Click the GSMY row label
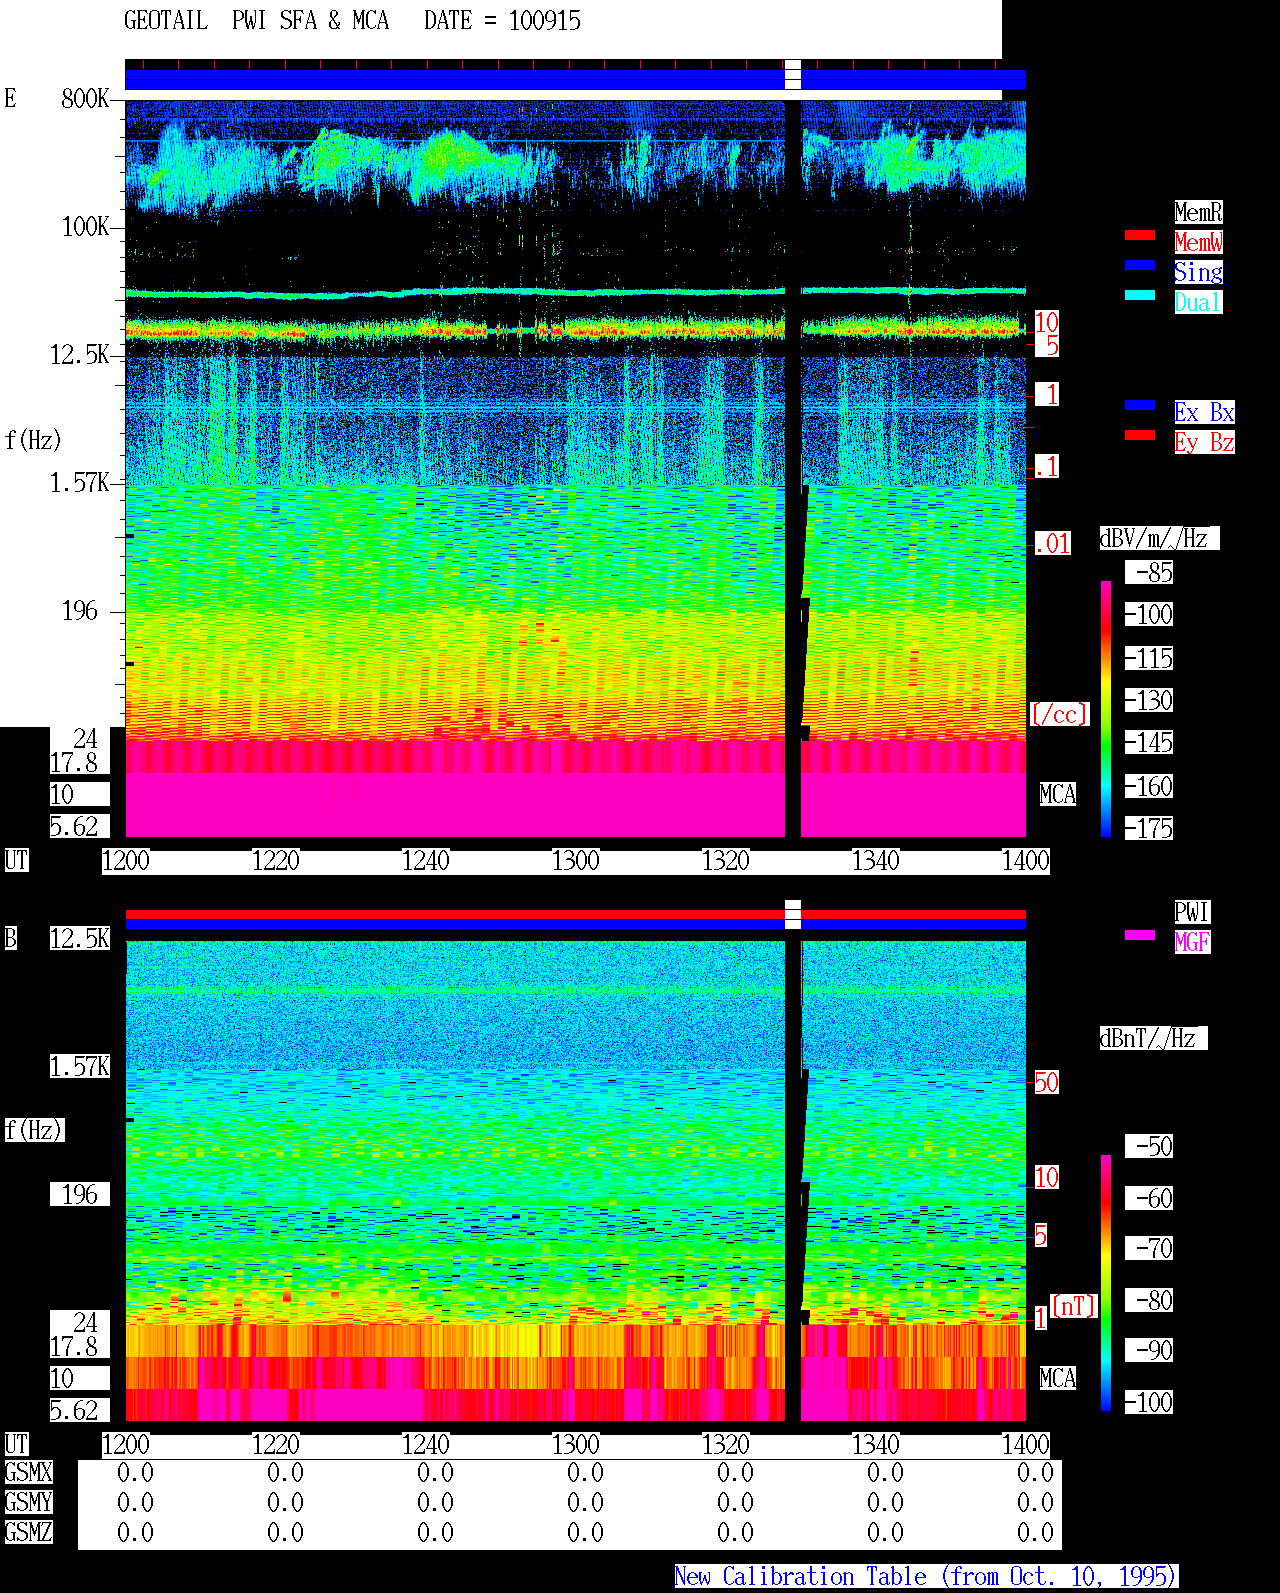 [29, 1502]
